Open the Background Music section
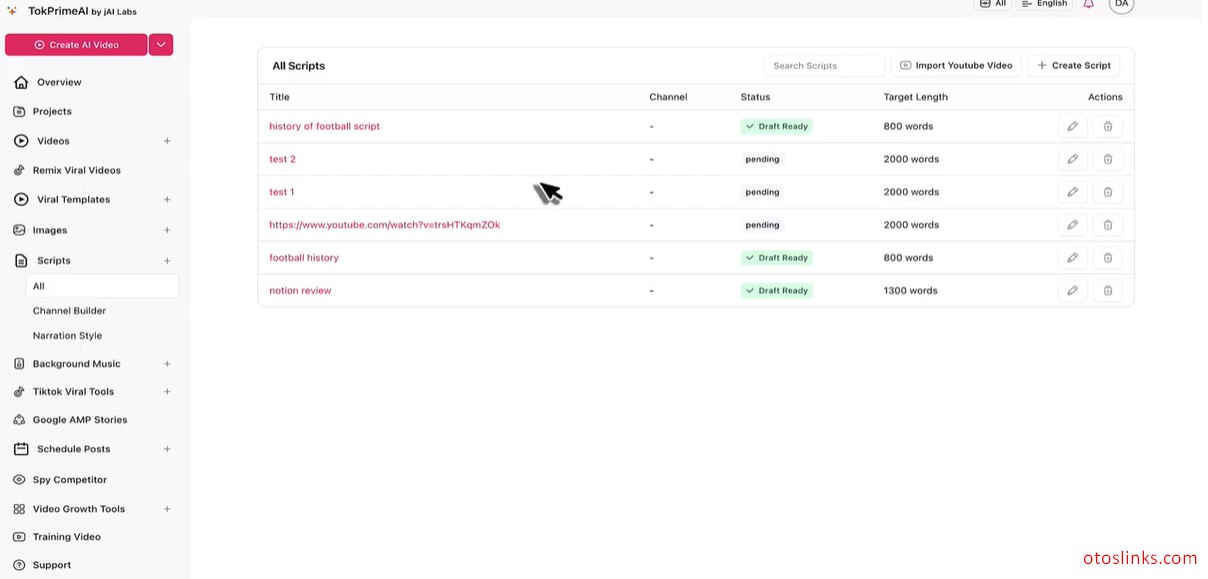This screenshot has height=579, width=1208. coord(77,363)
